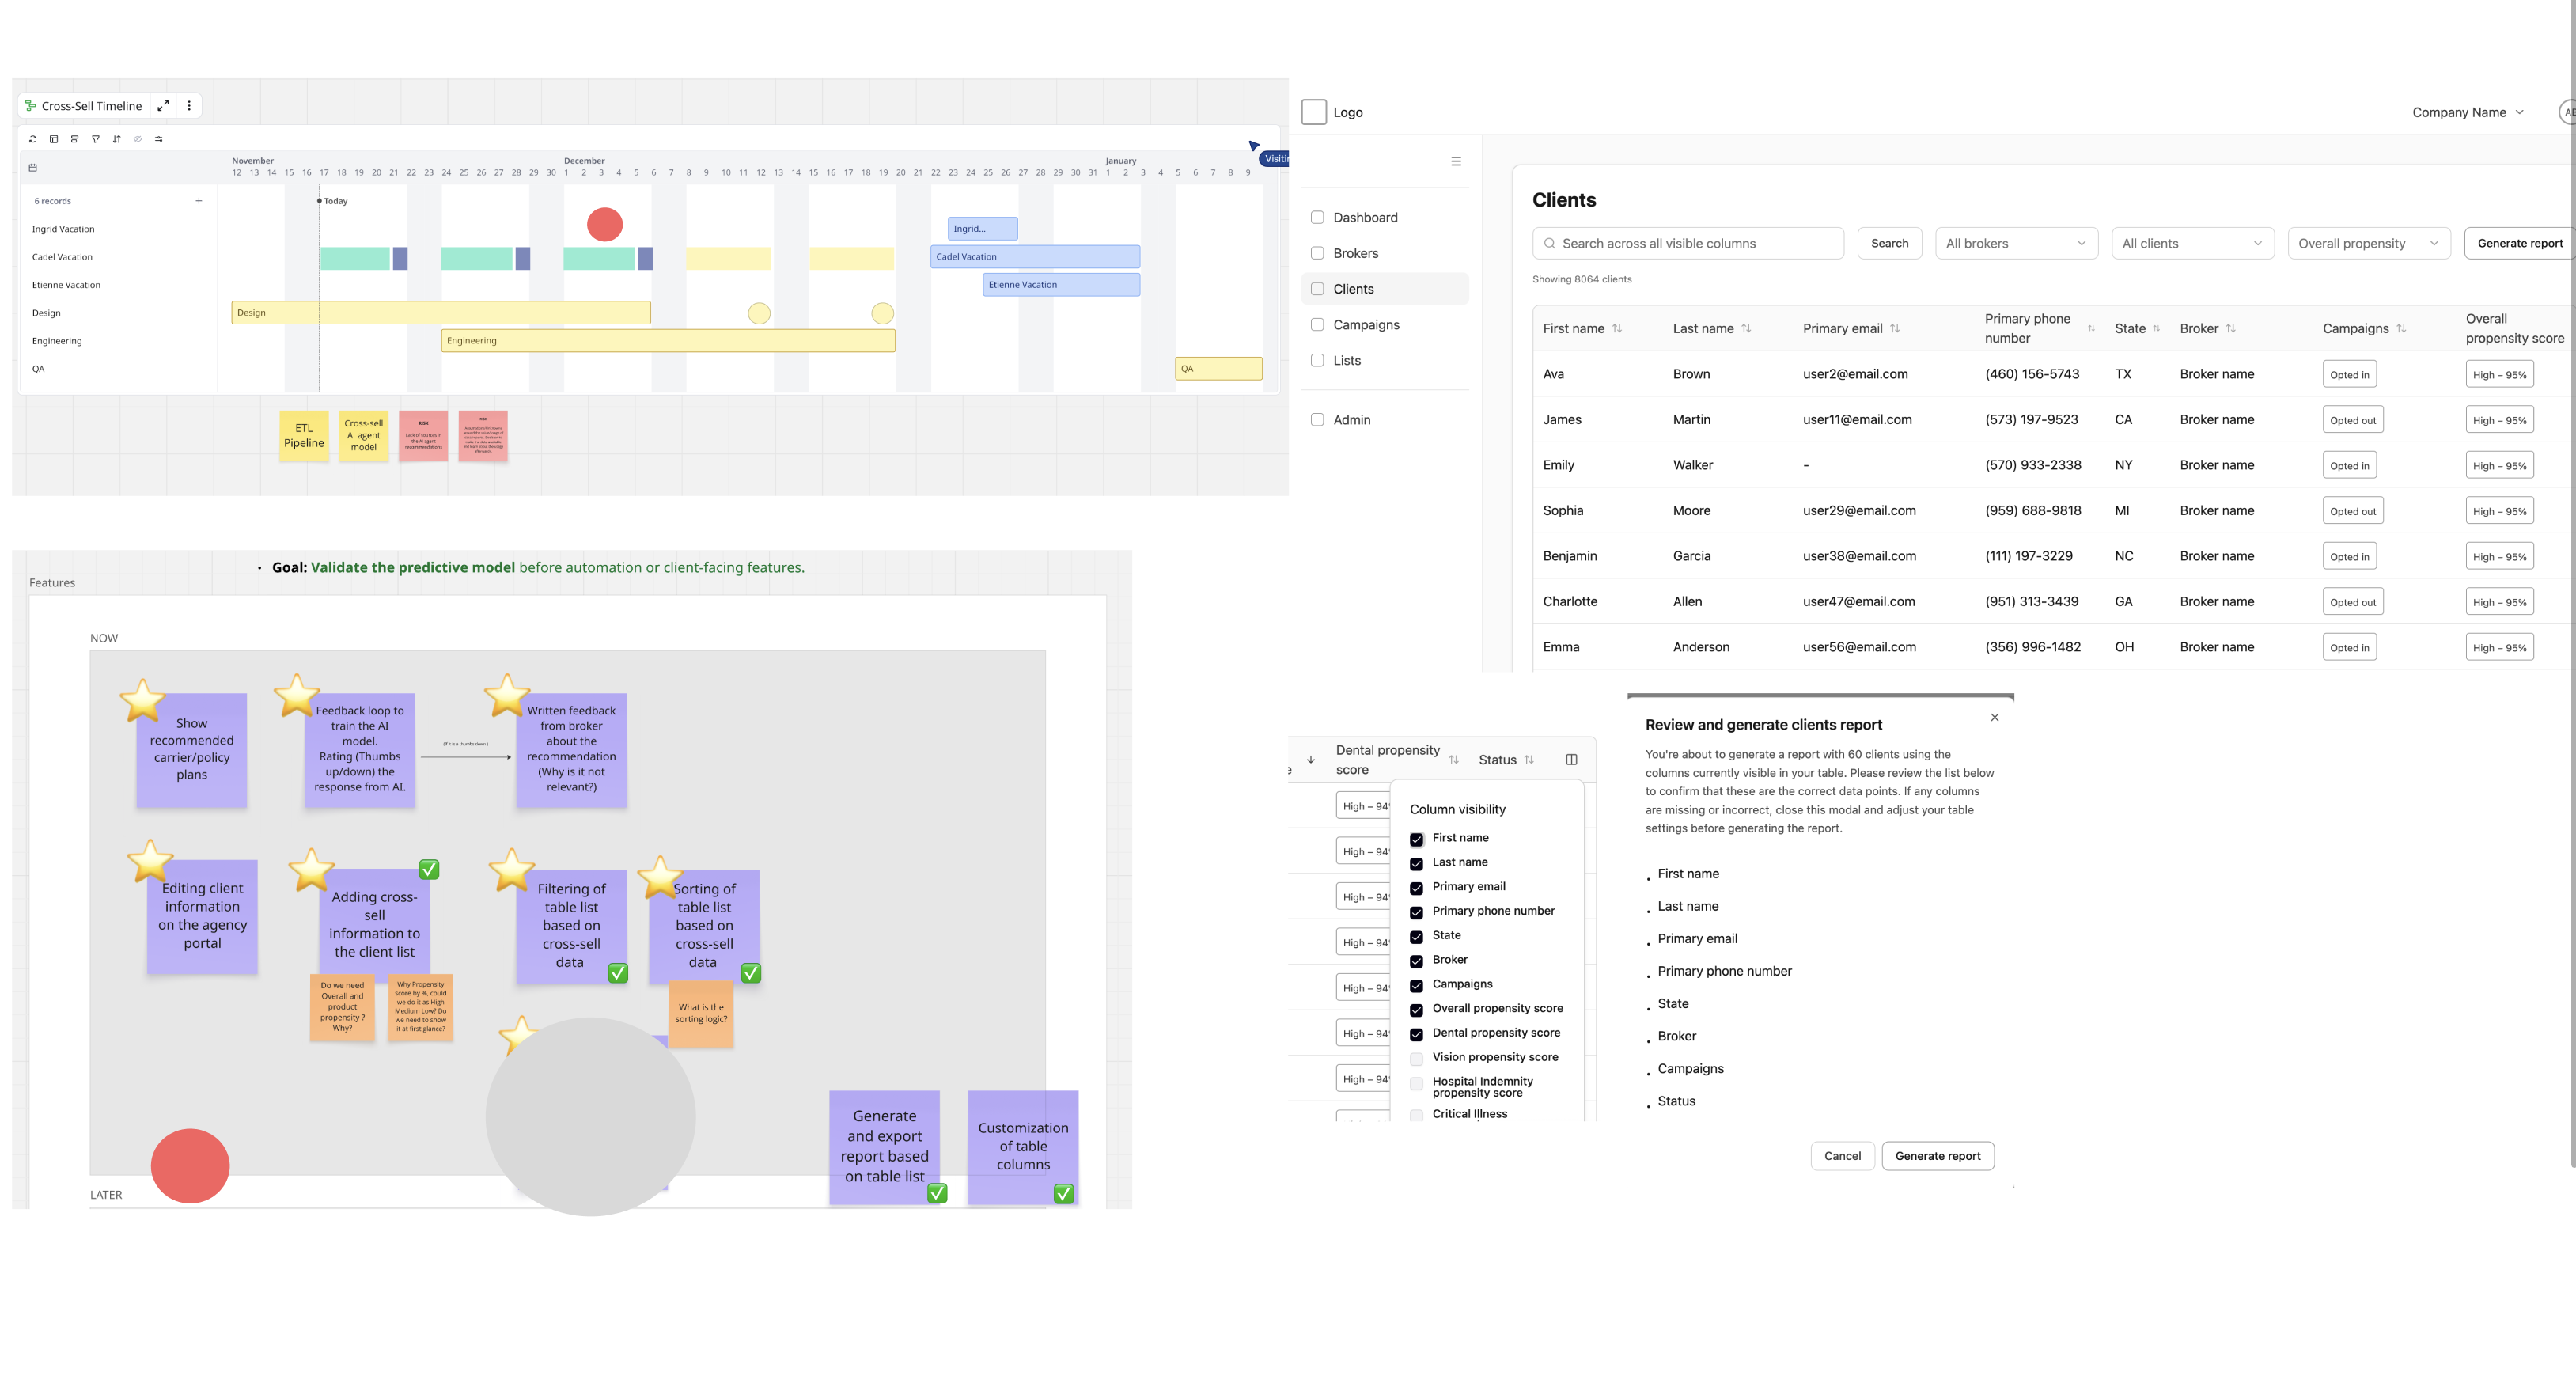Image resolution: width=2576 pixels, height=1391 pixels.
Task: Select the Cross-sell AI agent model sticky
Action: click(364, 435)
